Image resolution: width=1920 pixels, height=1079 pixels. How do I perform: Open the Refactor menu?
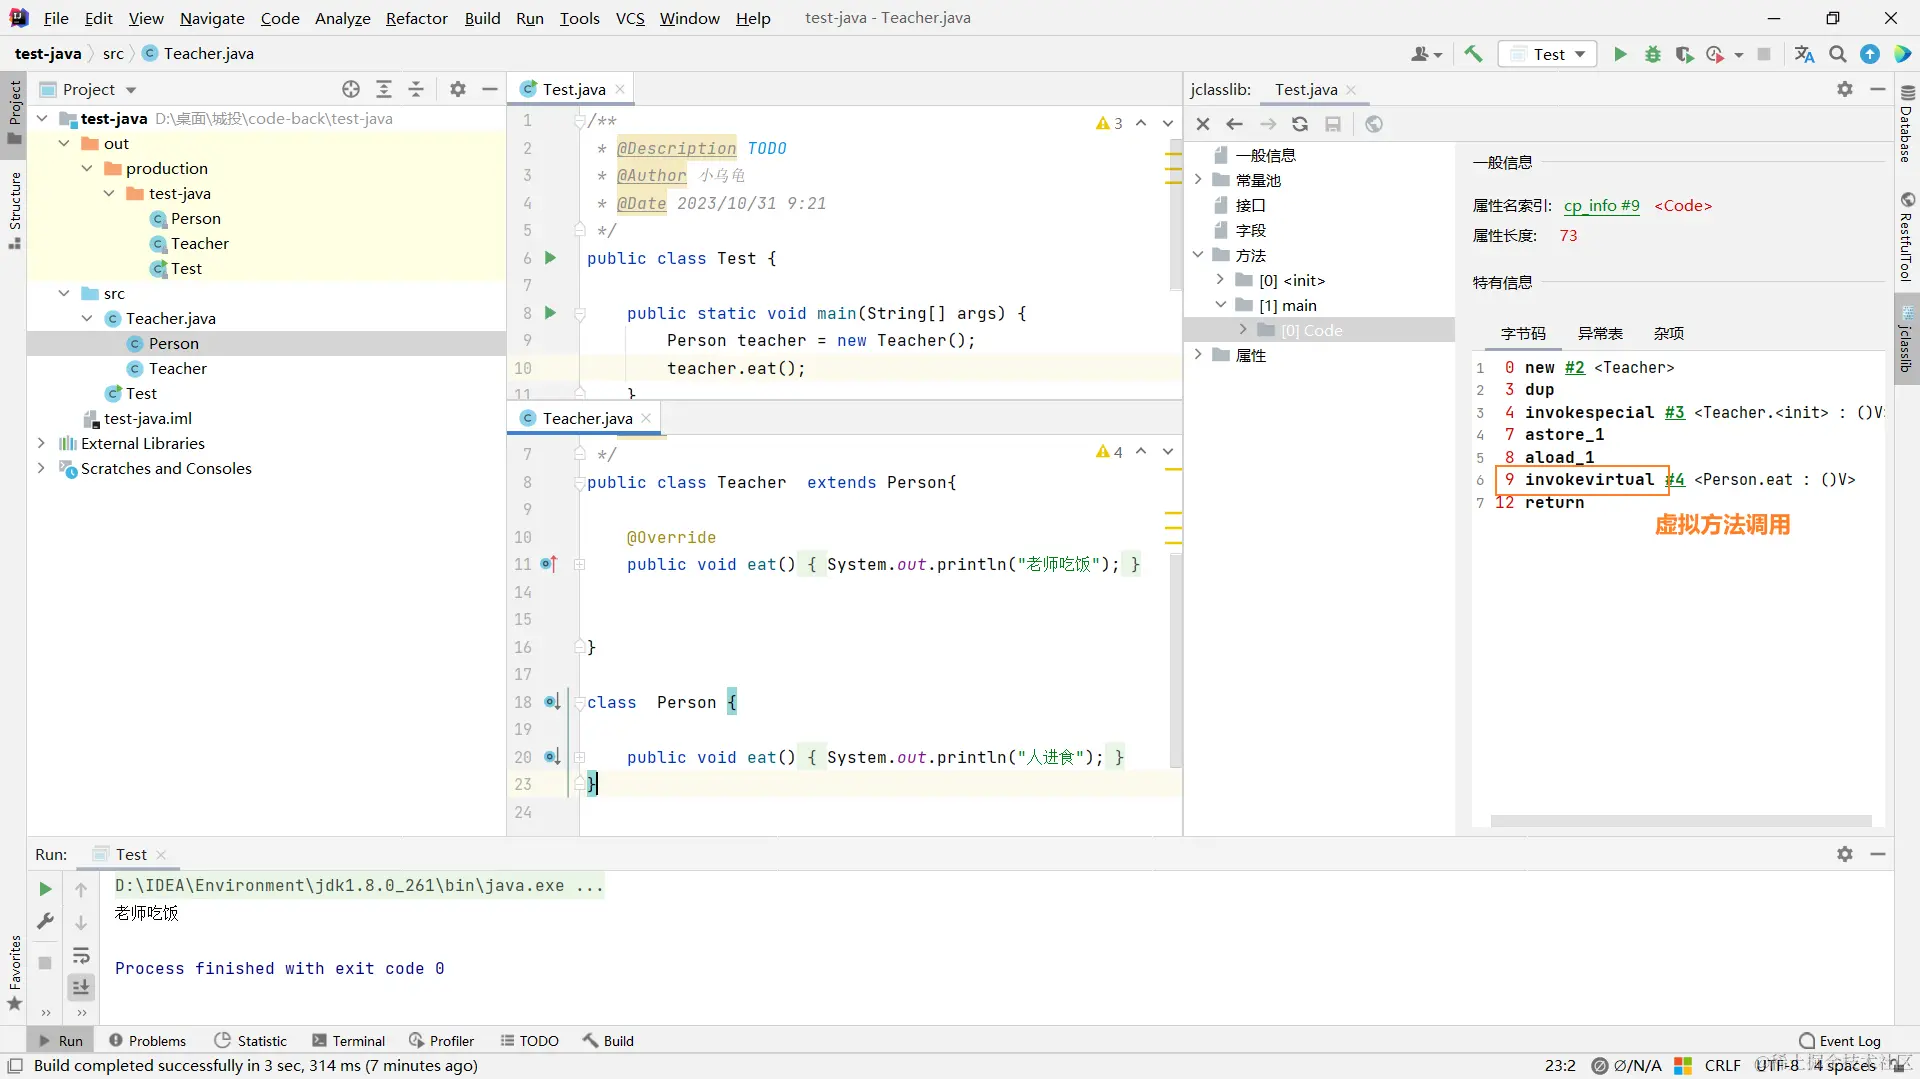pos(416,18)
